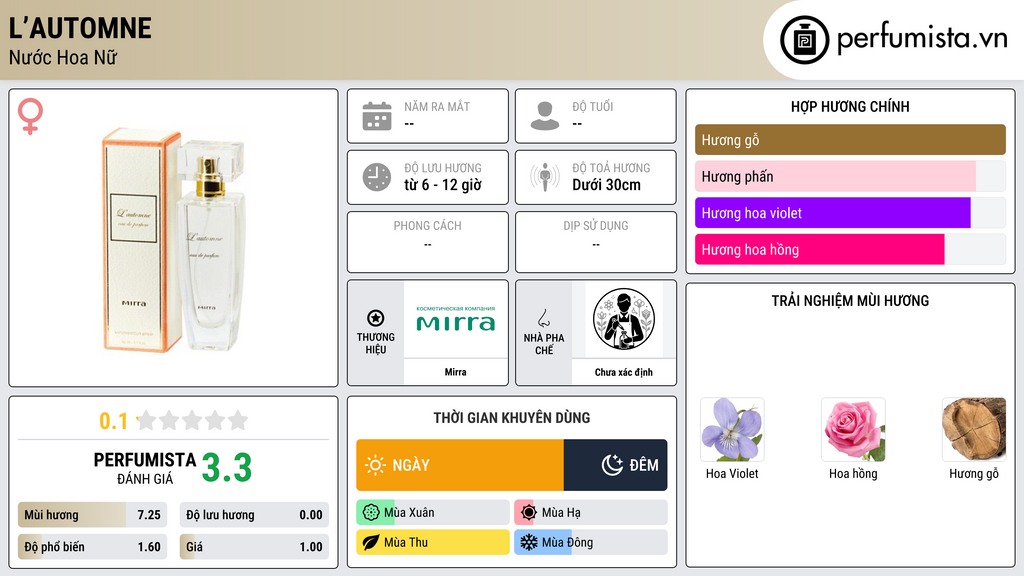Select the Hoa hồng rose note image
Screen dimensions: 1024x576
click(853, 430)
